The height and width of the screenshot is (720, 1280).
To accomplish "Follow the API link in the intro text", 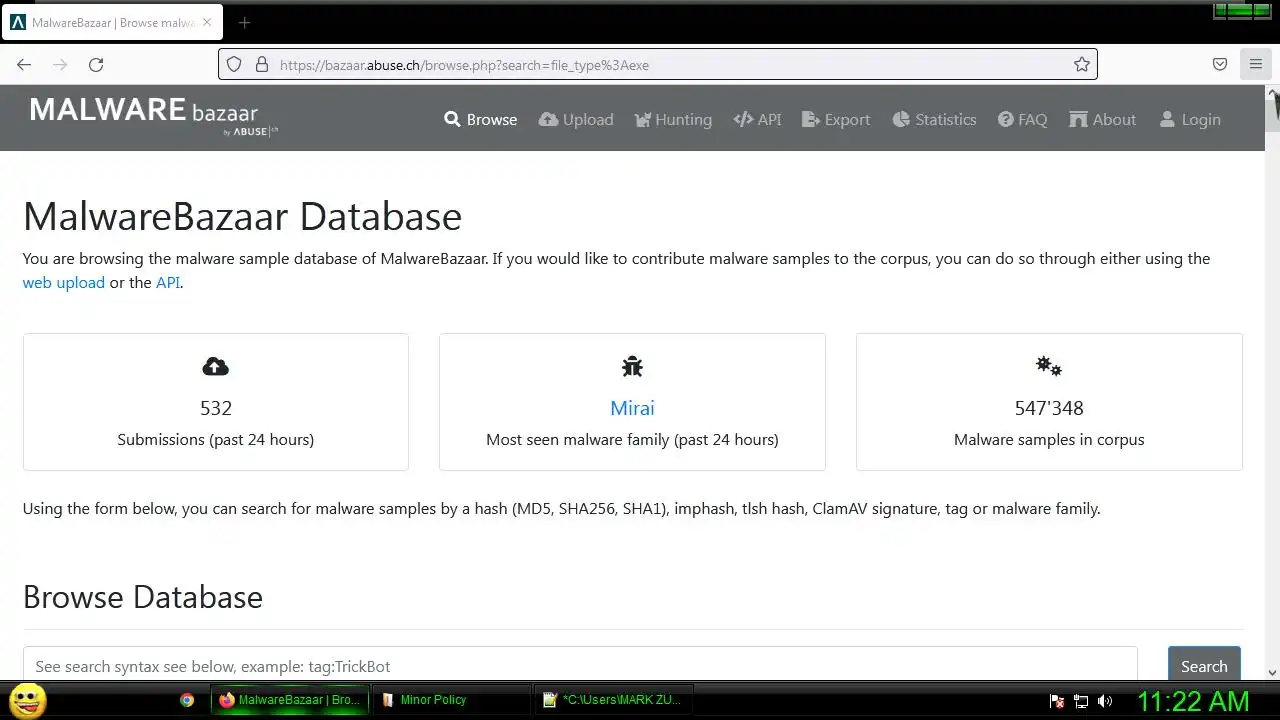I will [168, 282].
